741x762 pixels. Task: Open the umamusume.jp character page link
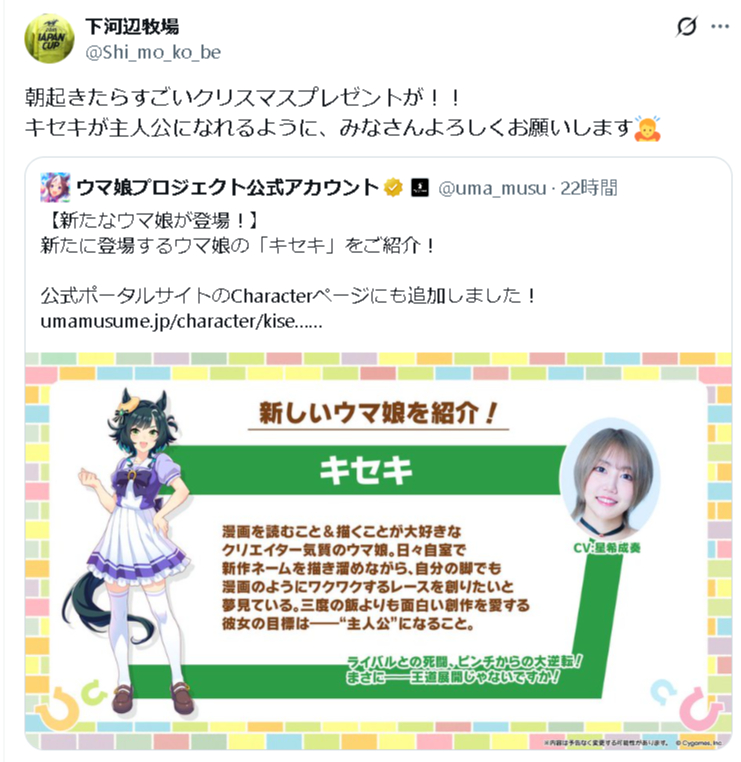[x=181, y=321]
